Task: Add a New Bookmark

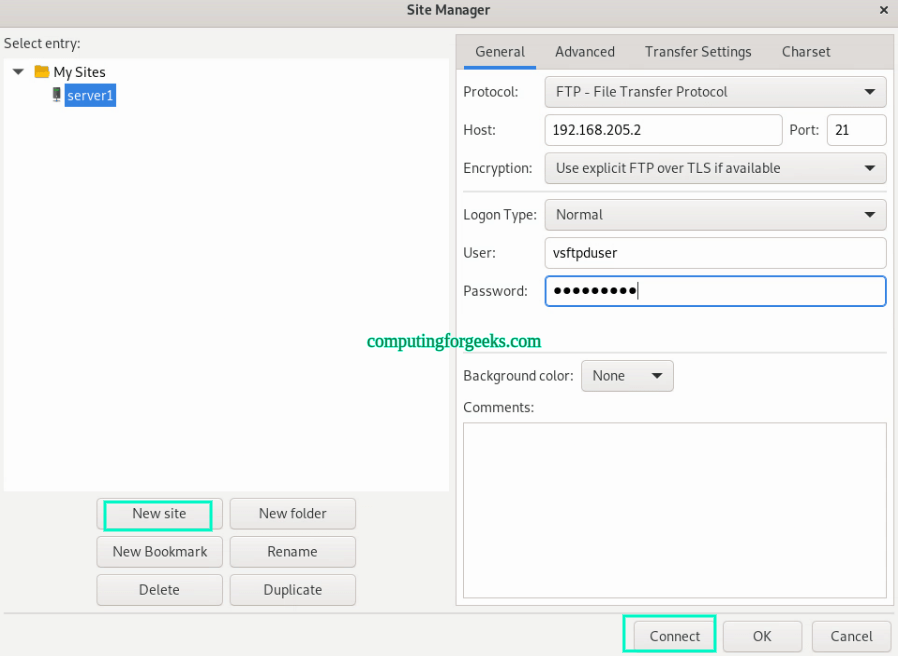Action: pyautogui.click(x=159, y=551)
